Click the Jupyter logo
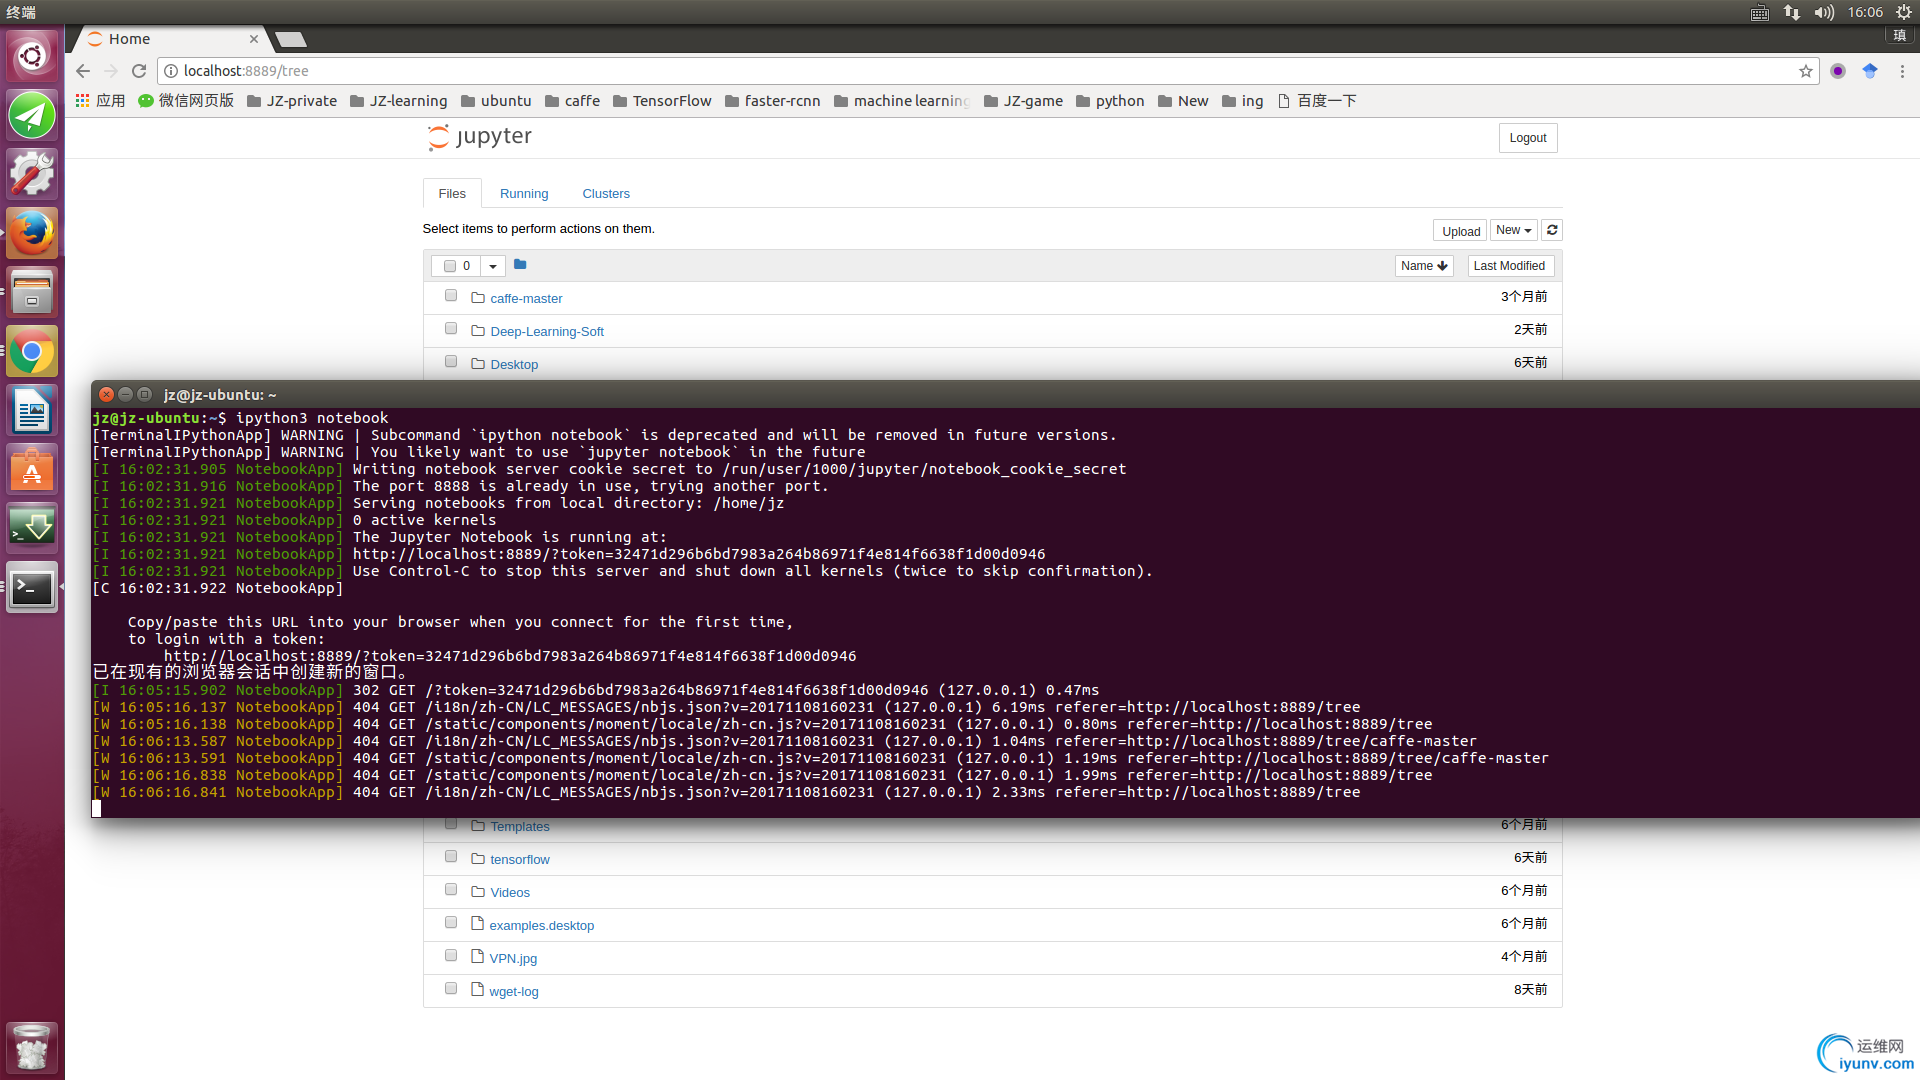The width and height of the screenshot is (1920, 1080). (480, 137)
